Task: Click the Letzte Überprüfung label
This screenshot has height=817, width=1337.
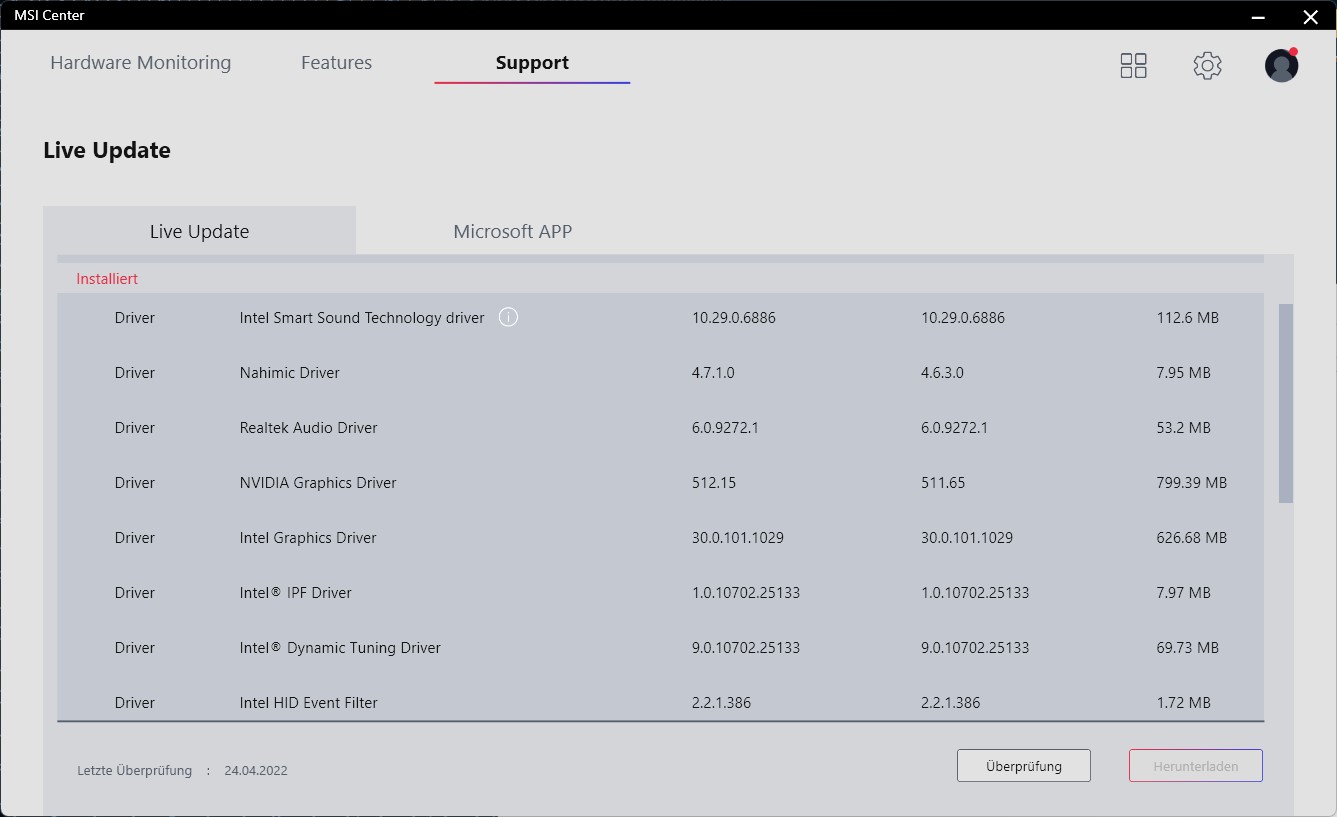Action: click(134, 771)
